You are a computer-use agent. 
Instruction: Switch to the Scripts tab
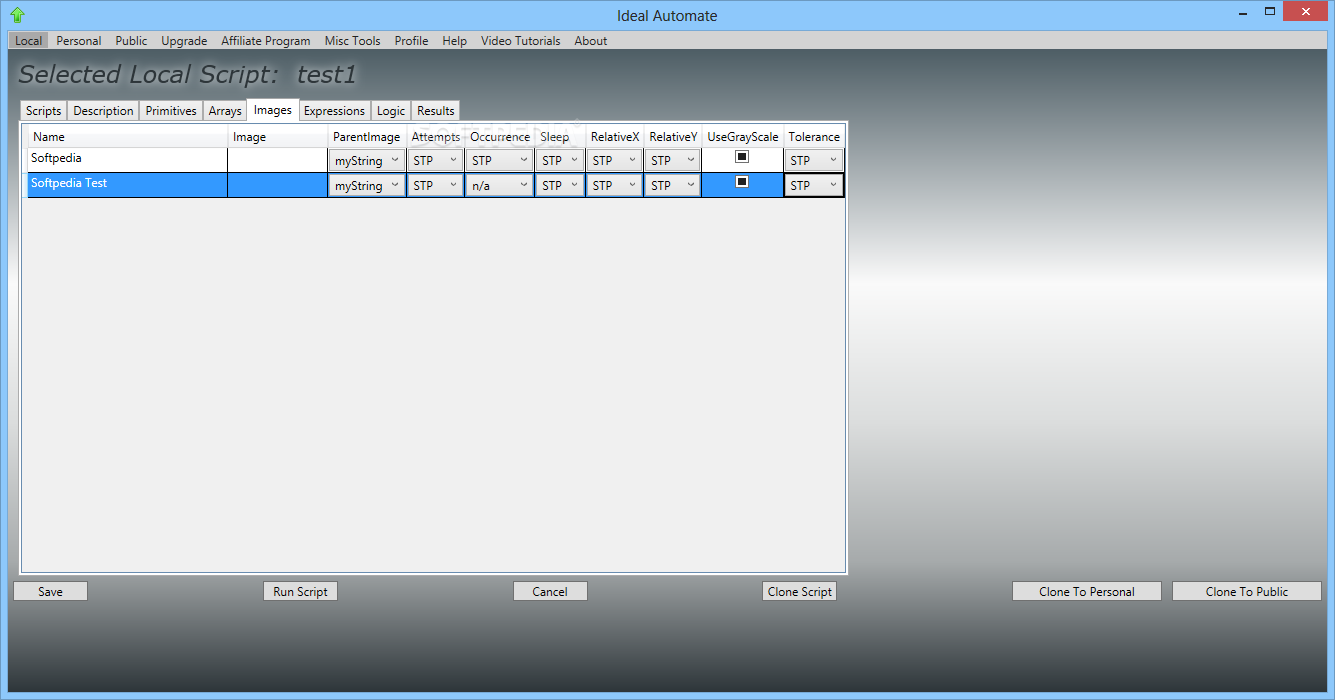(x=44, y=111)
